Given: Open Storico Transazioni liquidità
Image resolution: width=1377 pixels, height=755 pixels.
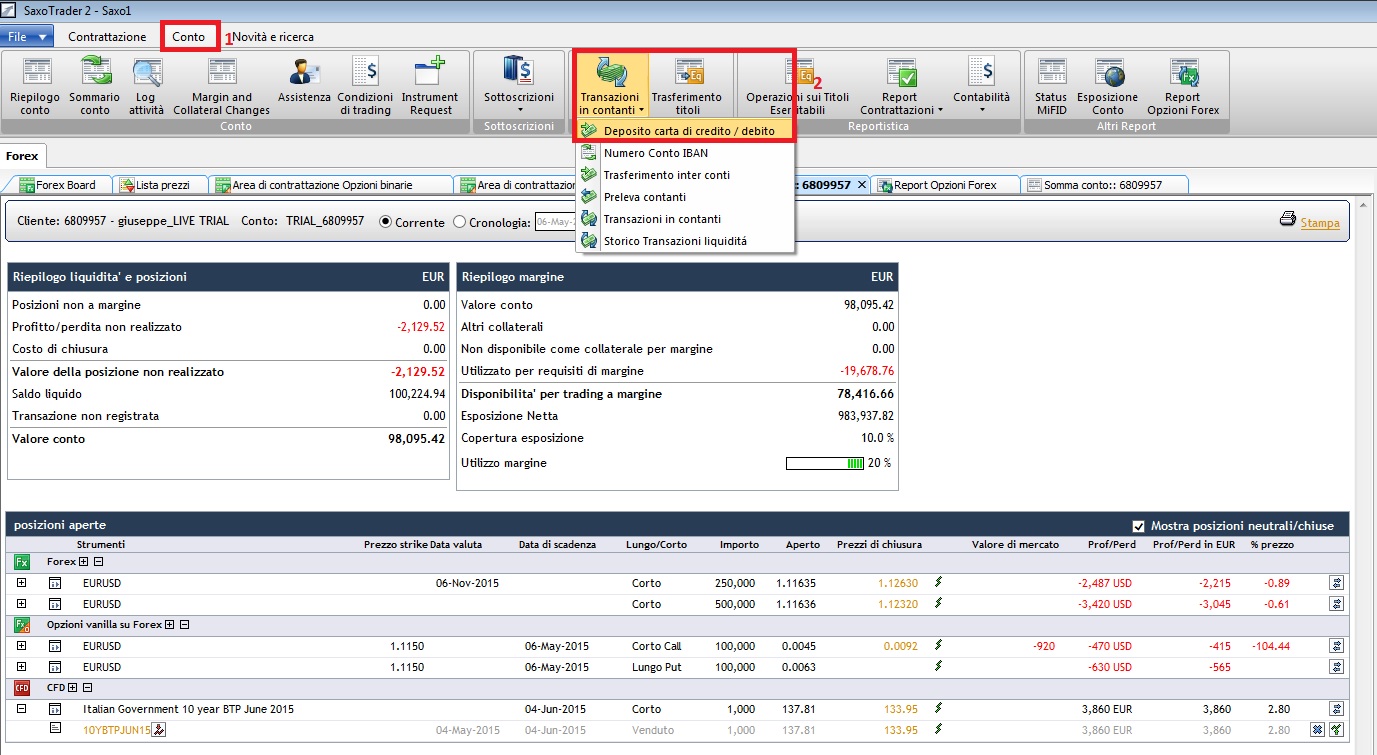Looking at the screenshot, I should (x=686, y=241).
